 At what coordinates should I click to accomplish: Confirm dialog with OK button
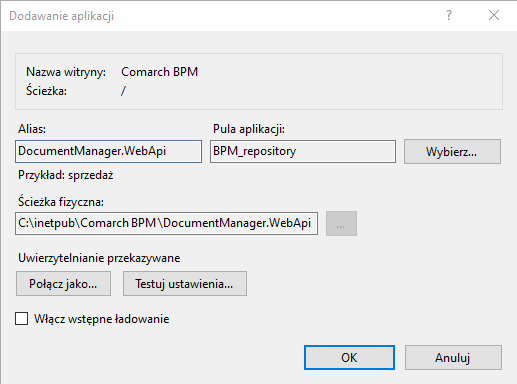(x=349, y=358)
